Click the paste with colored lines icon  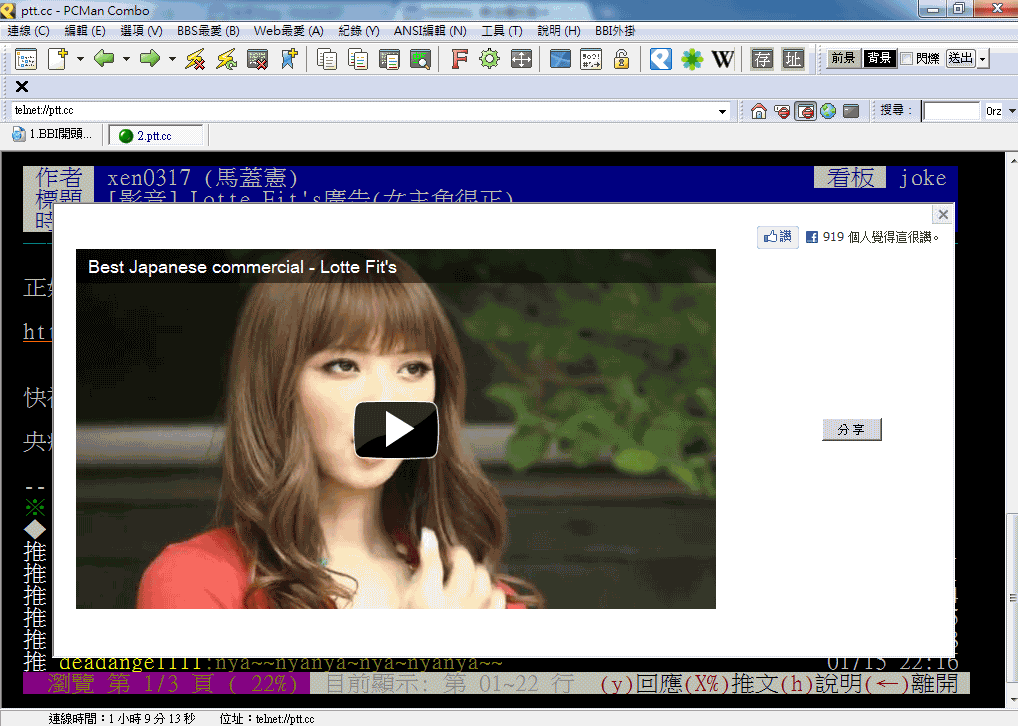[389, 59]
